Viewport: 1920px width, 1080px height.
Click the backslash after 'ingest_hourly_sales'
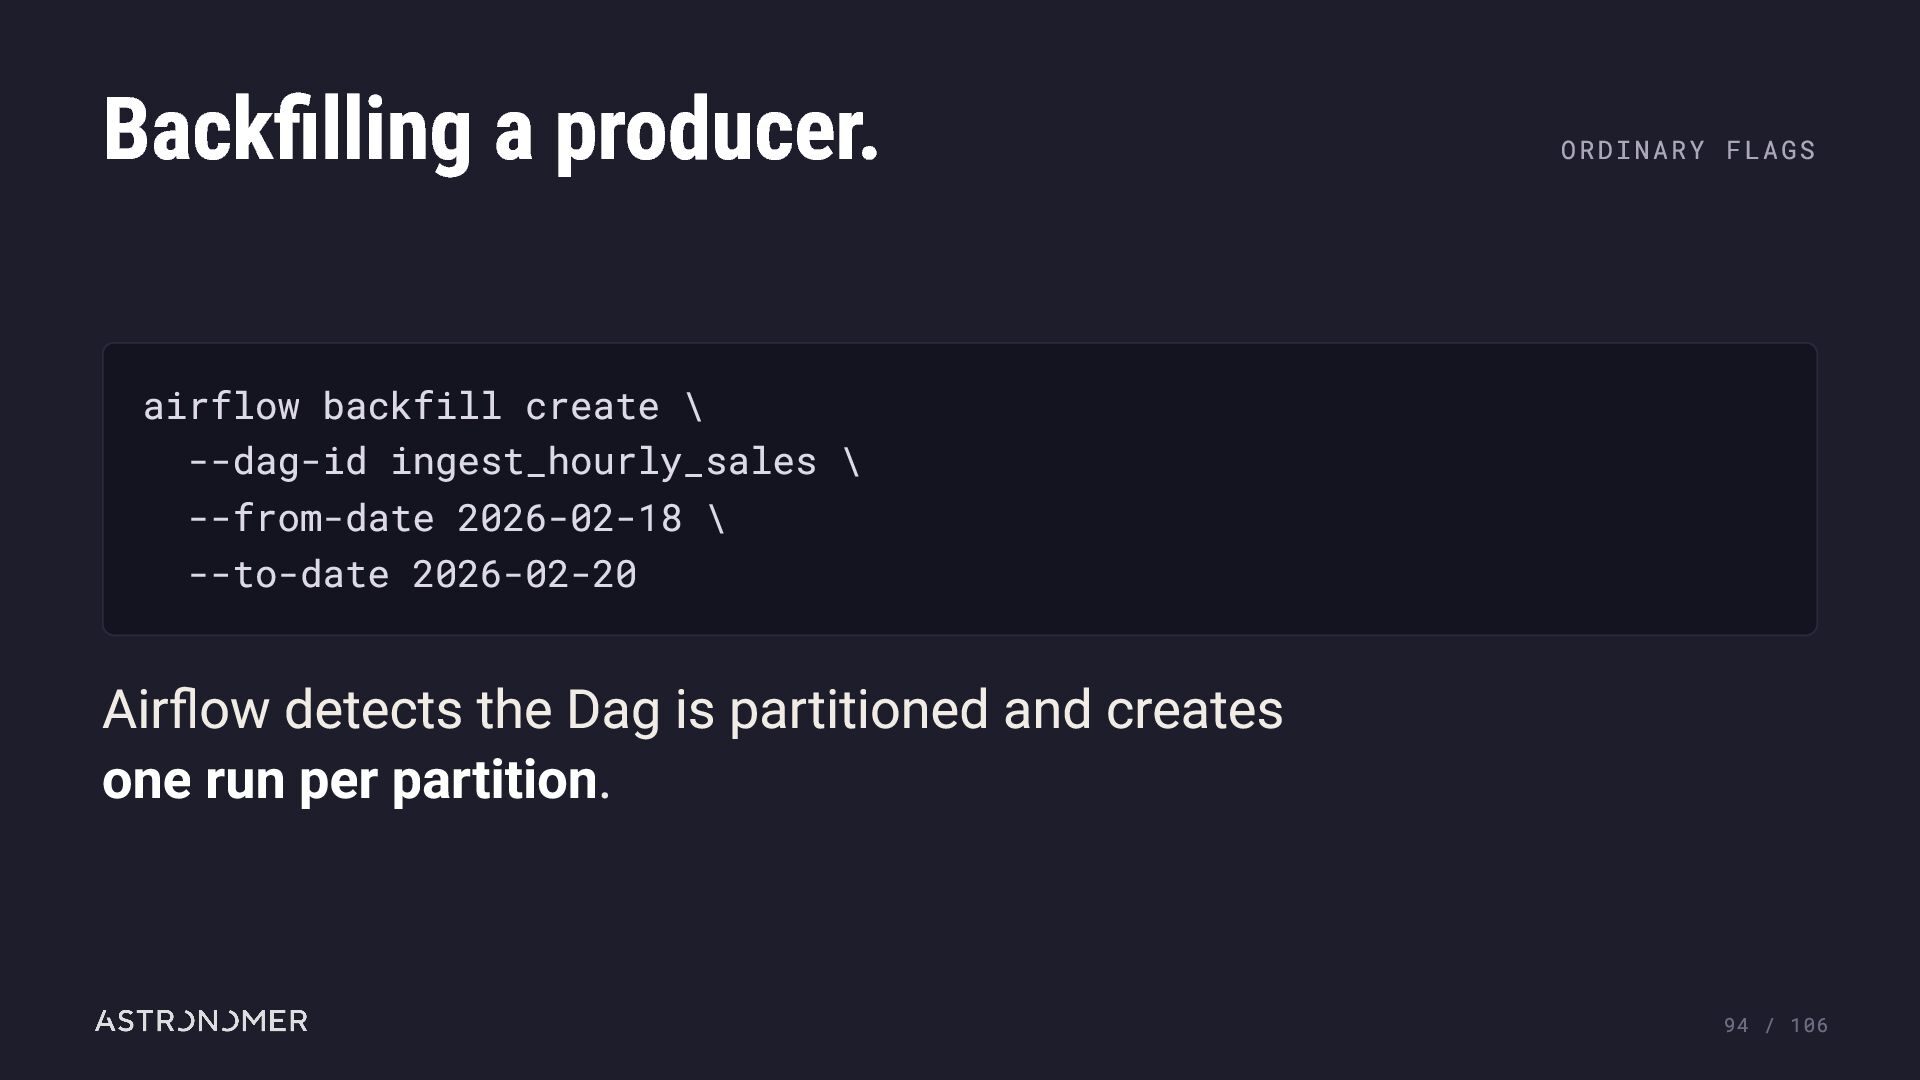click(850, 462)
